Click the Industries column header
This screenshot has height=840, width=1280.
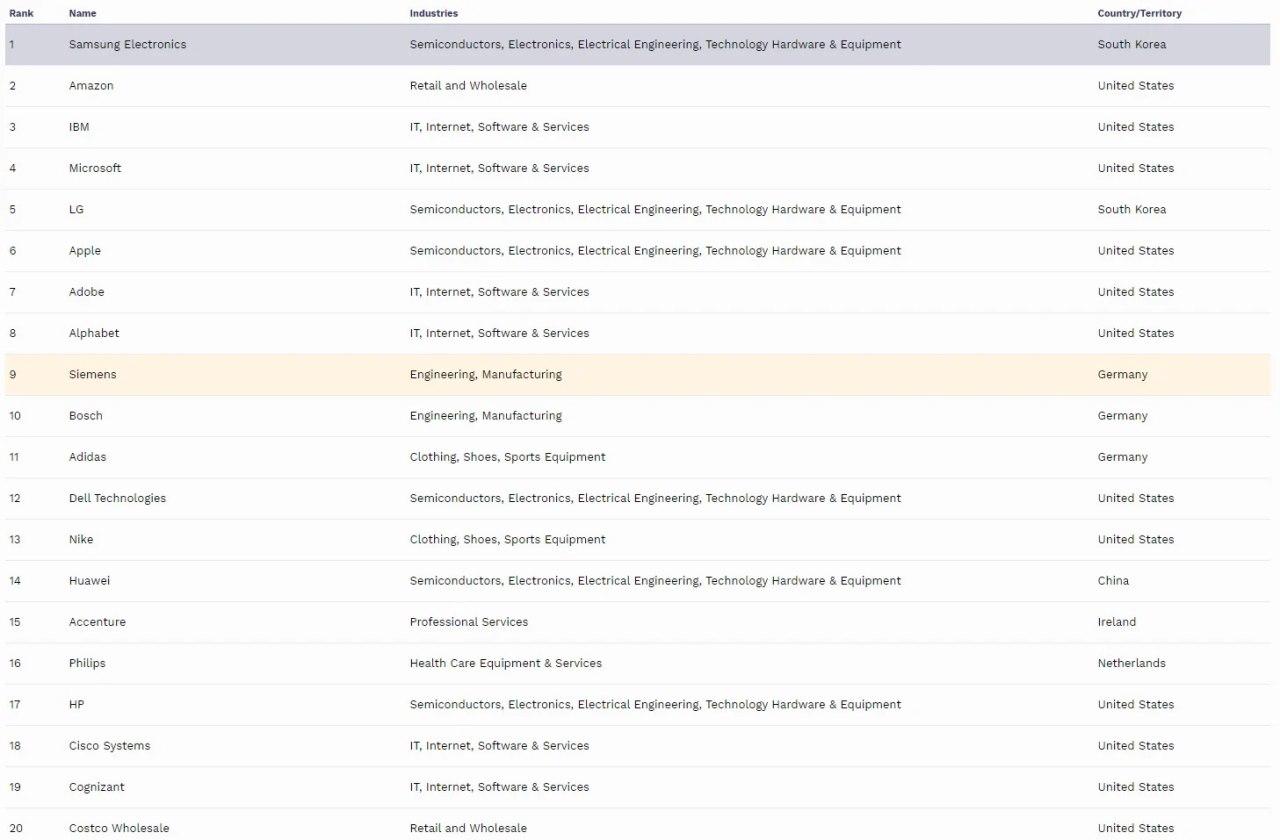point(433,13)
